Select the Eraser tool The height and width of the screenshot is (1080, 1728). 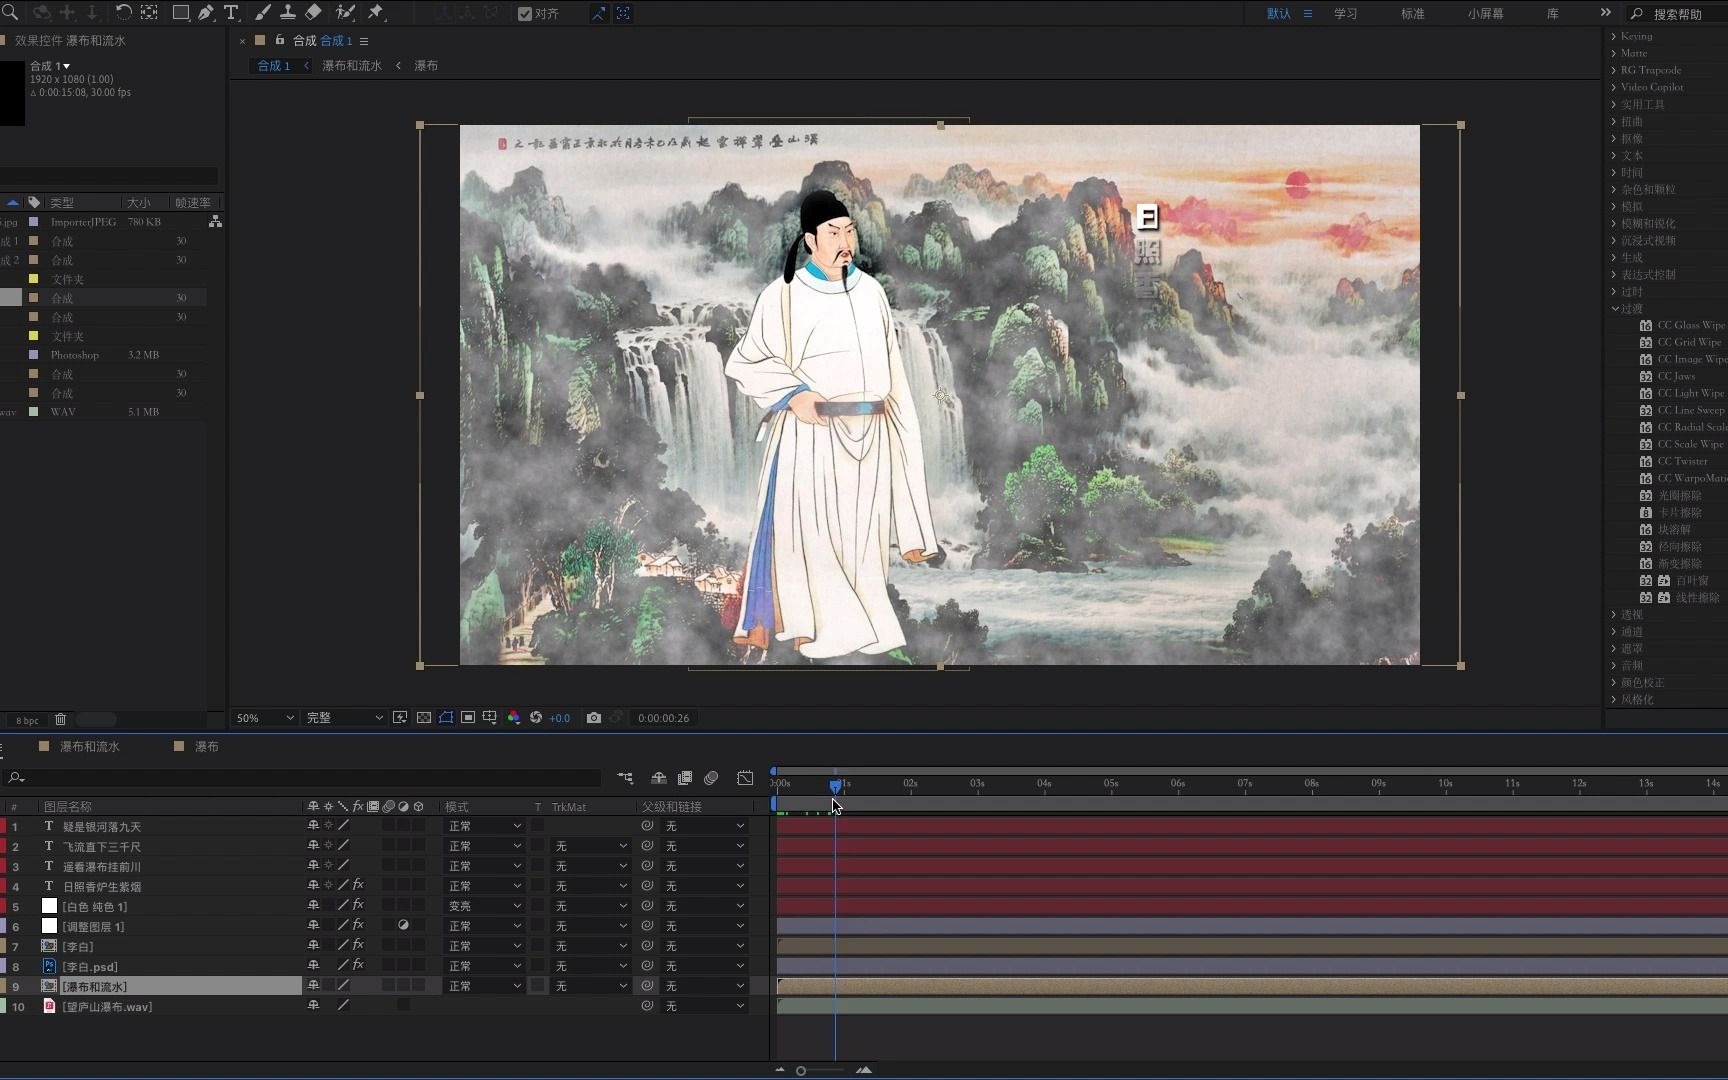(313, 13)
